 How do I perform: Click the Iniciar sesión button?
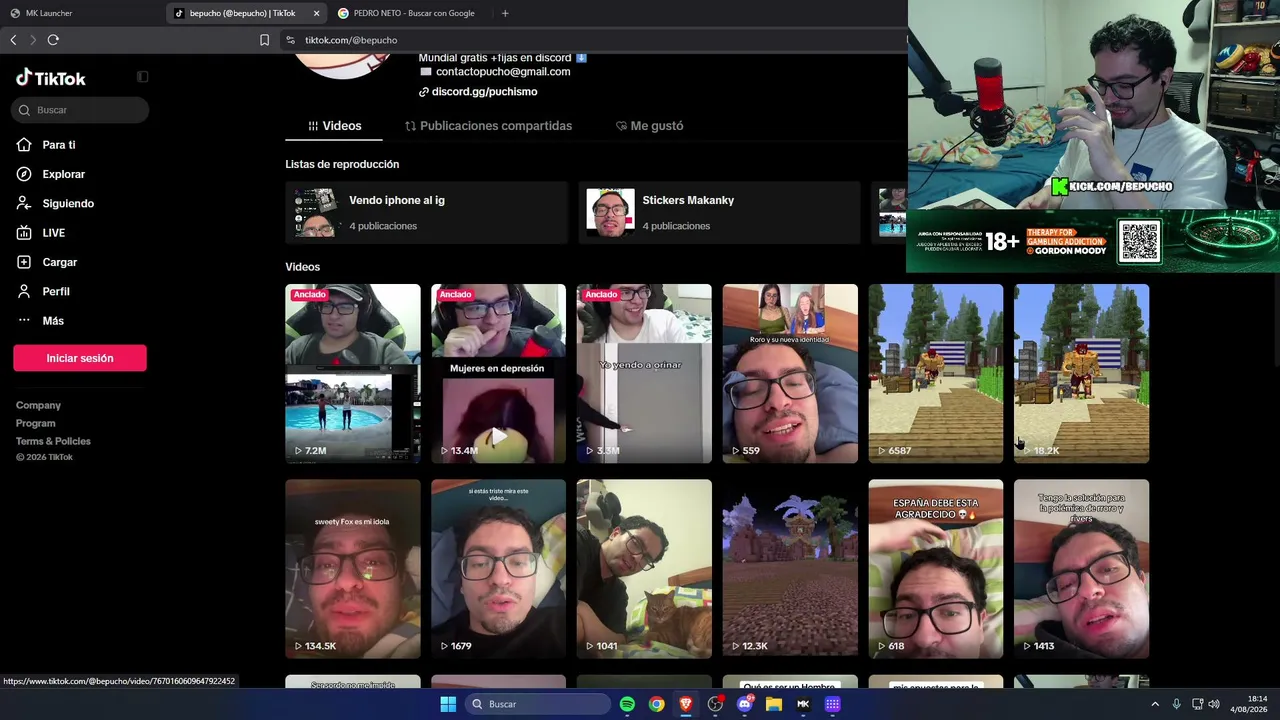point(80,358)
